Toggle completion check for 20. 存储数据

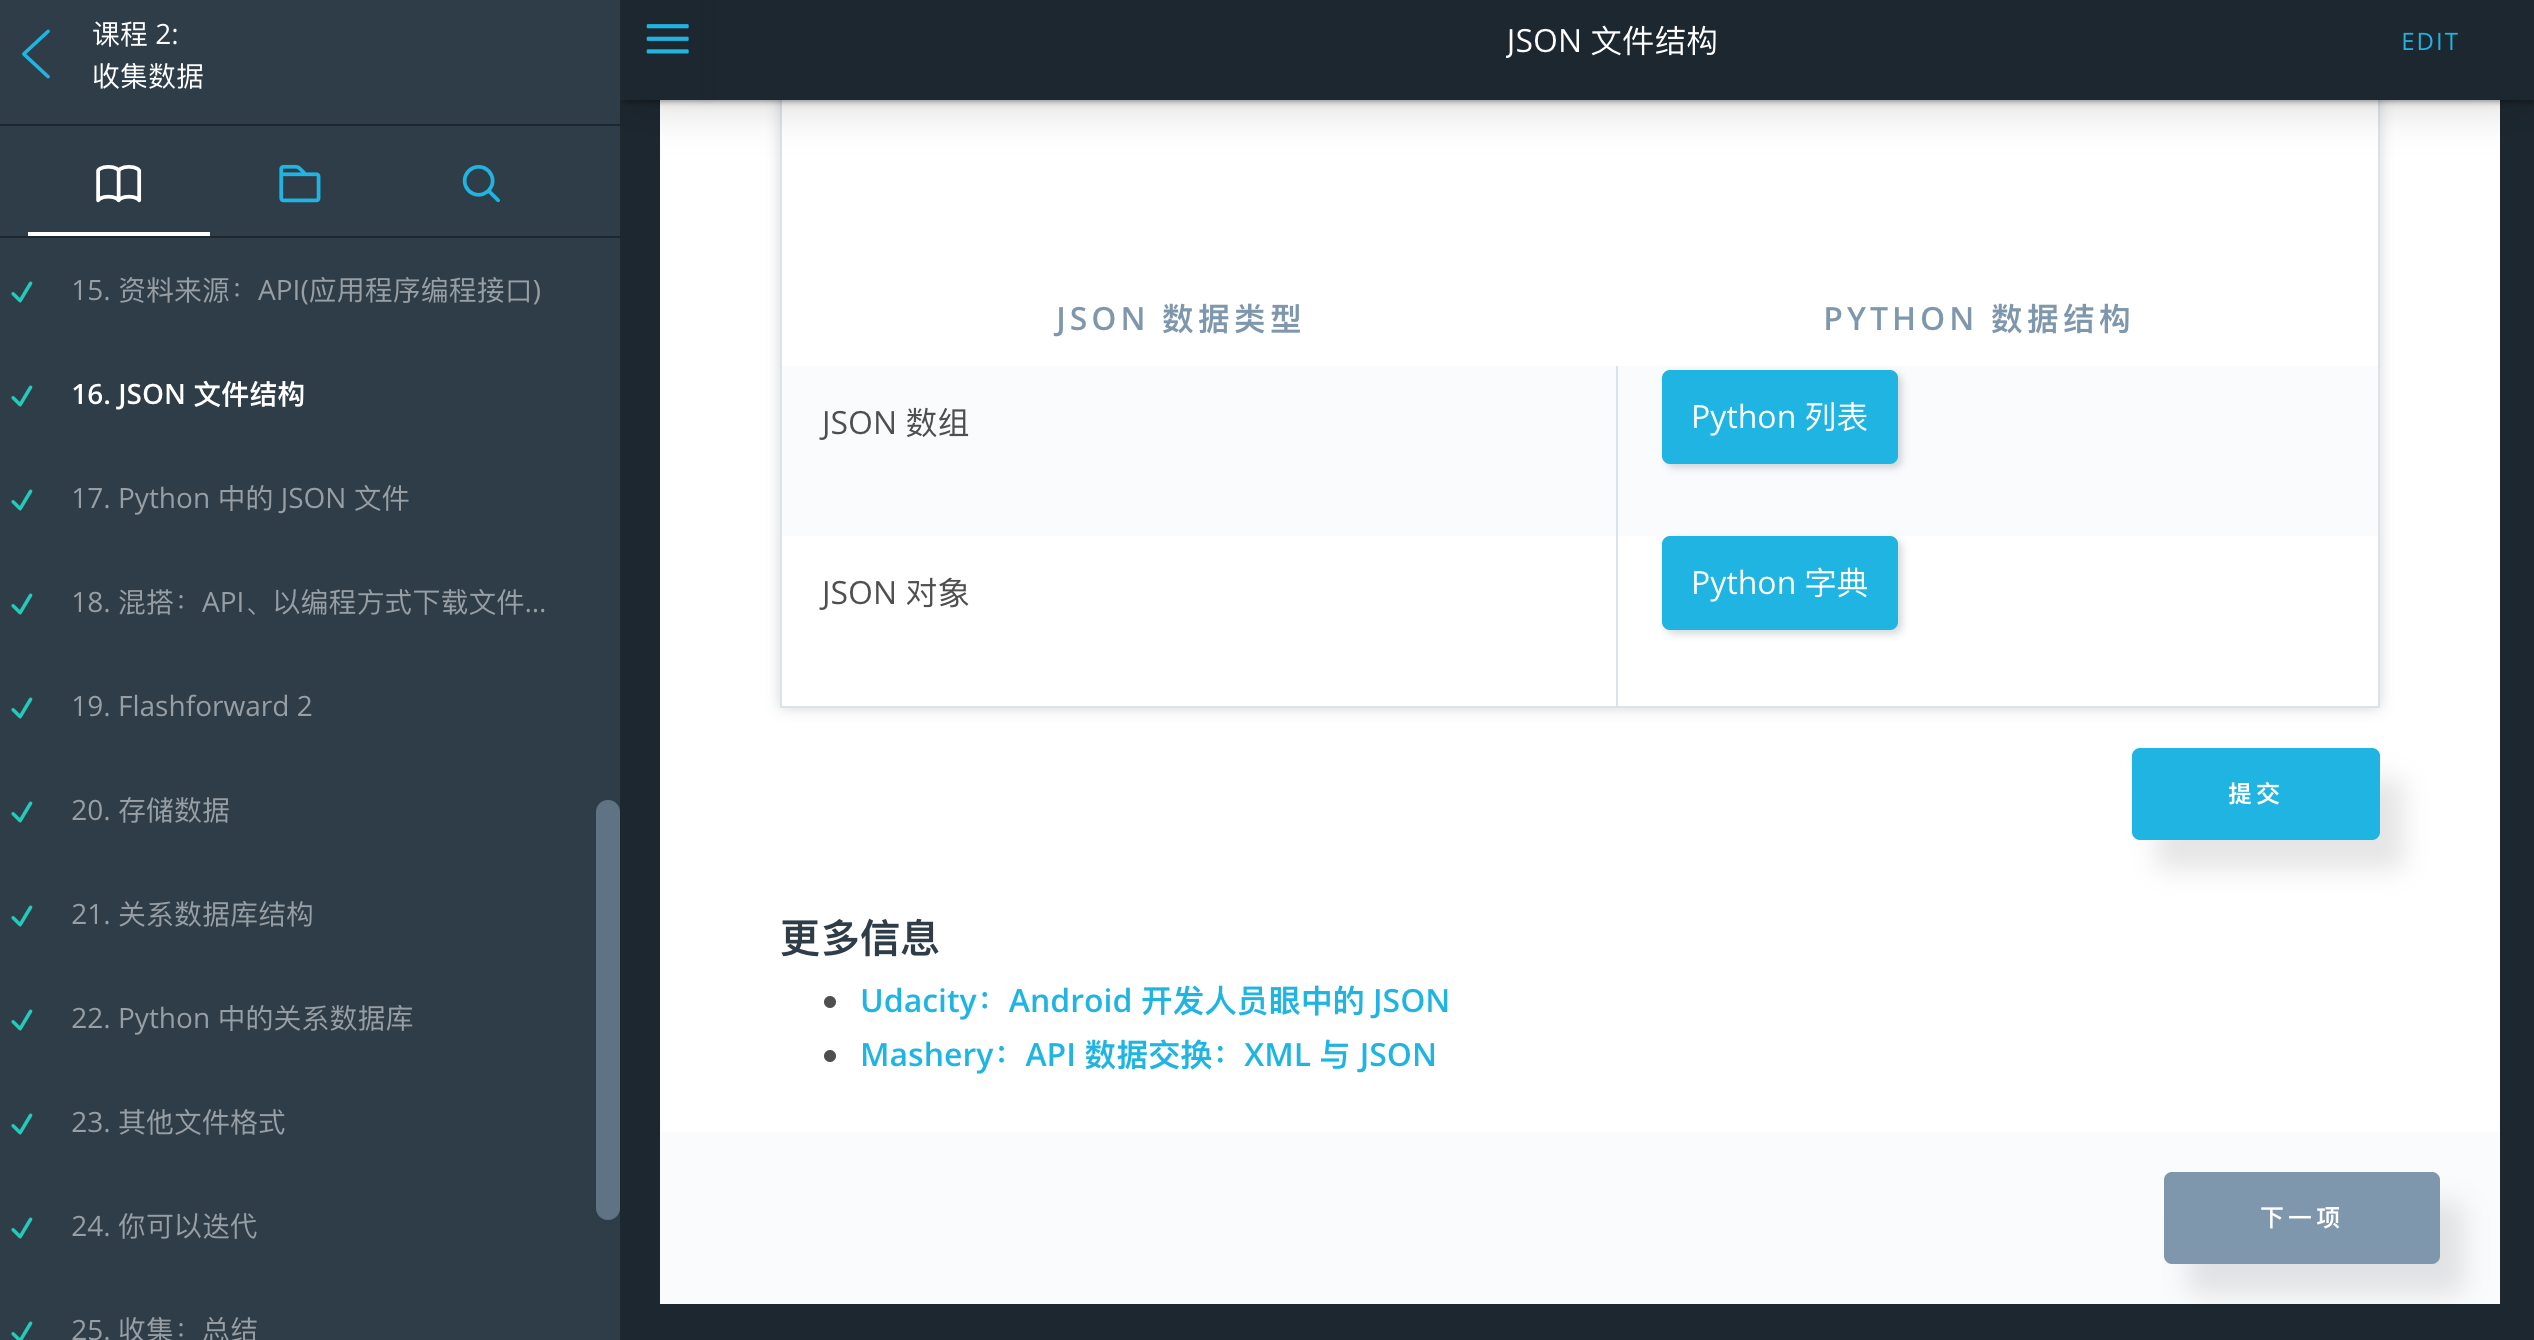point(23,812)
